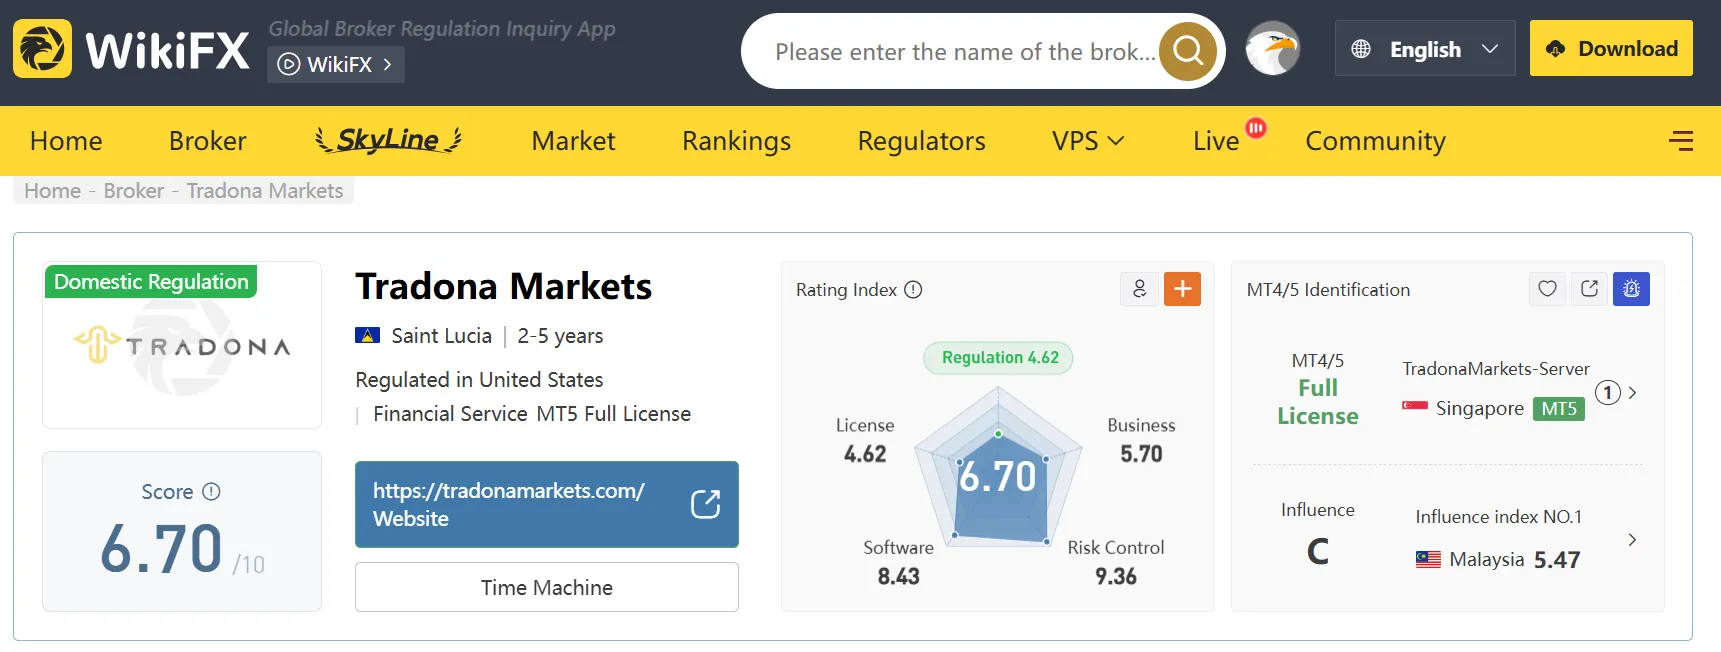Click the Influence grade C

pyautogui.click(x=1318, y=551)
